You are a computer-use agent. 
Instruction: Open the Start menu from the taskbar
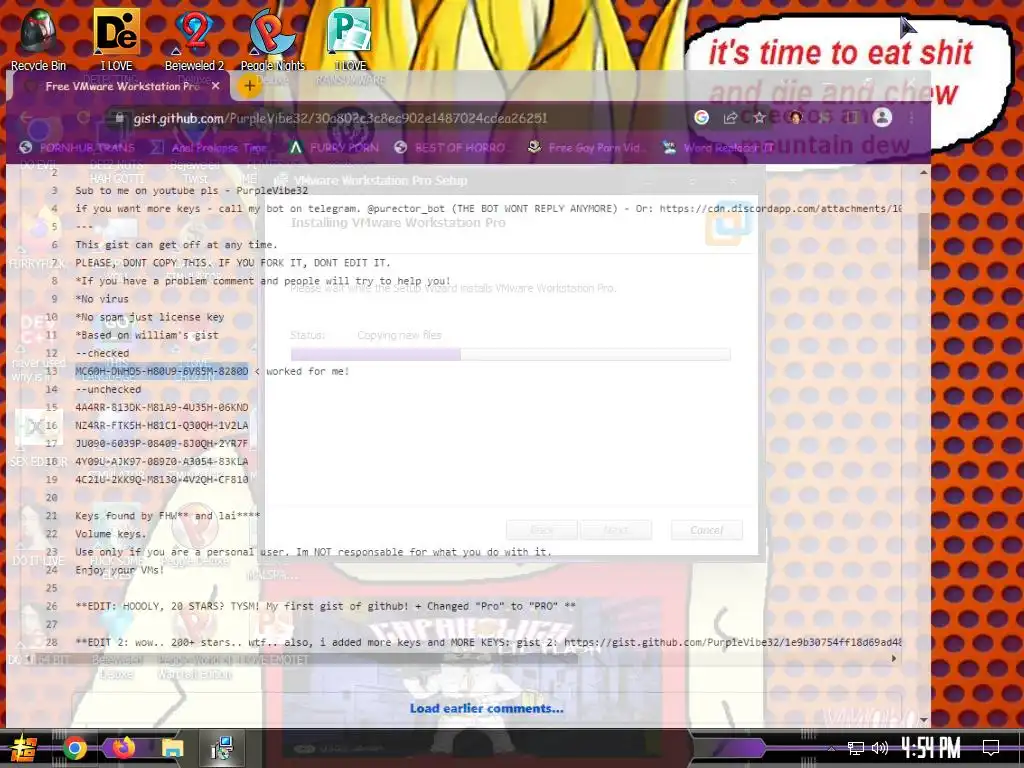(x=22, y=748)
